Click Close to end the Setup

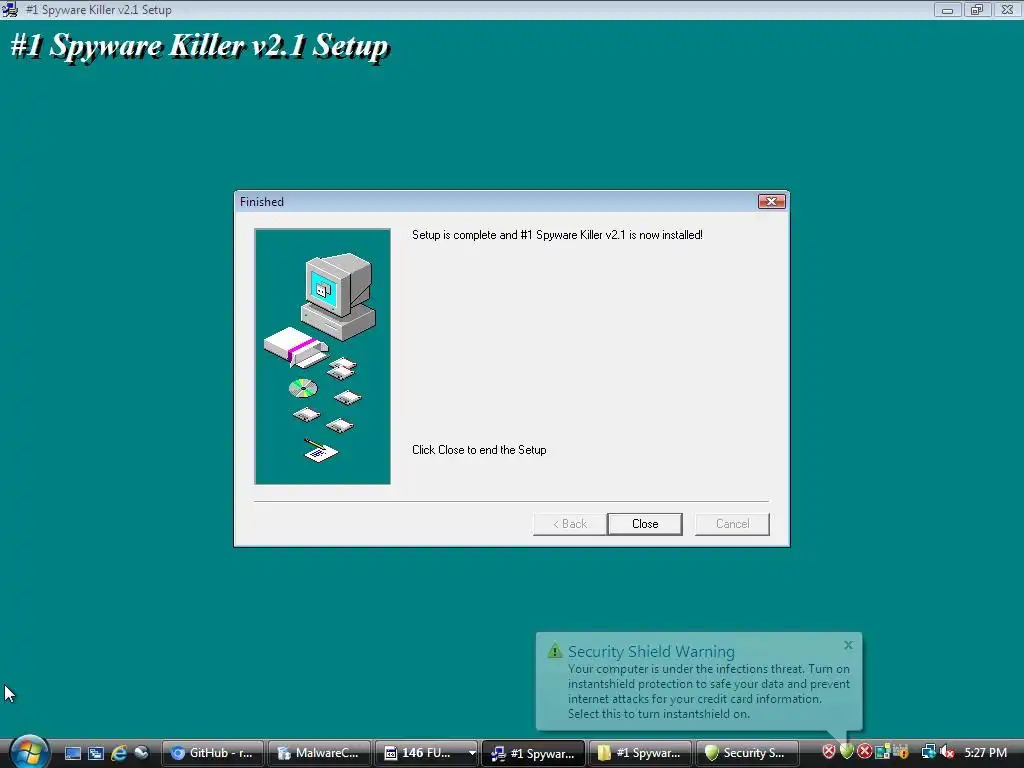(x=645, y=524)
